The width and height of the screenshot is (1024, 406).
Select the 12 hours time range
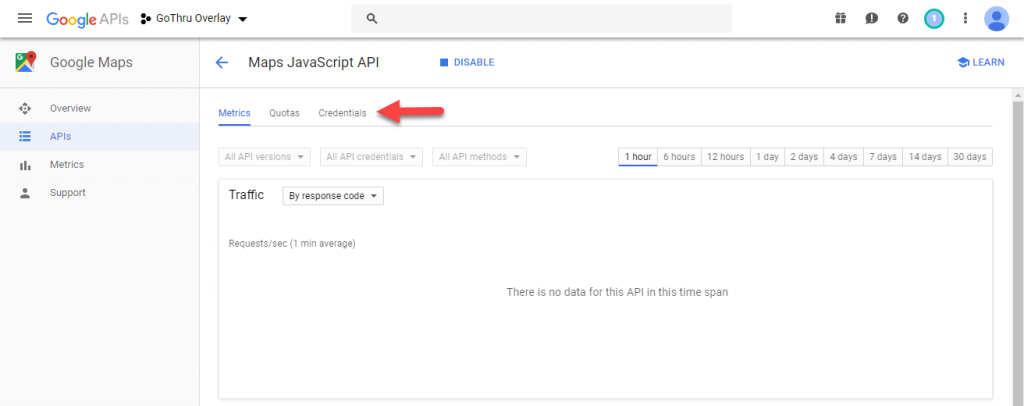pos(726,157)
